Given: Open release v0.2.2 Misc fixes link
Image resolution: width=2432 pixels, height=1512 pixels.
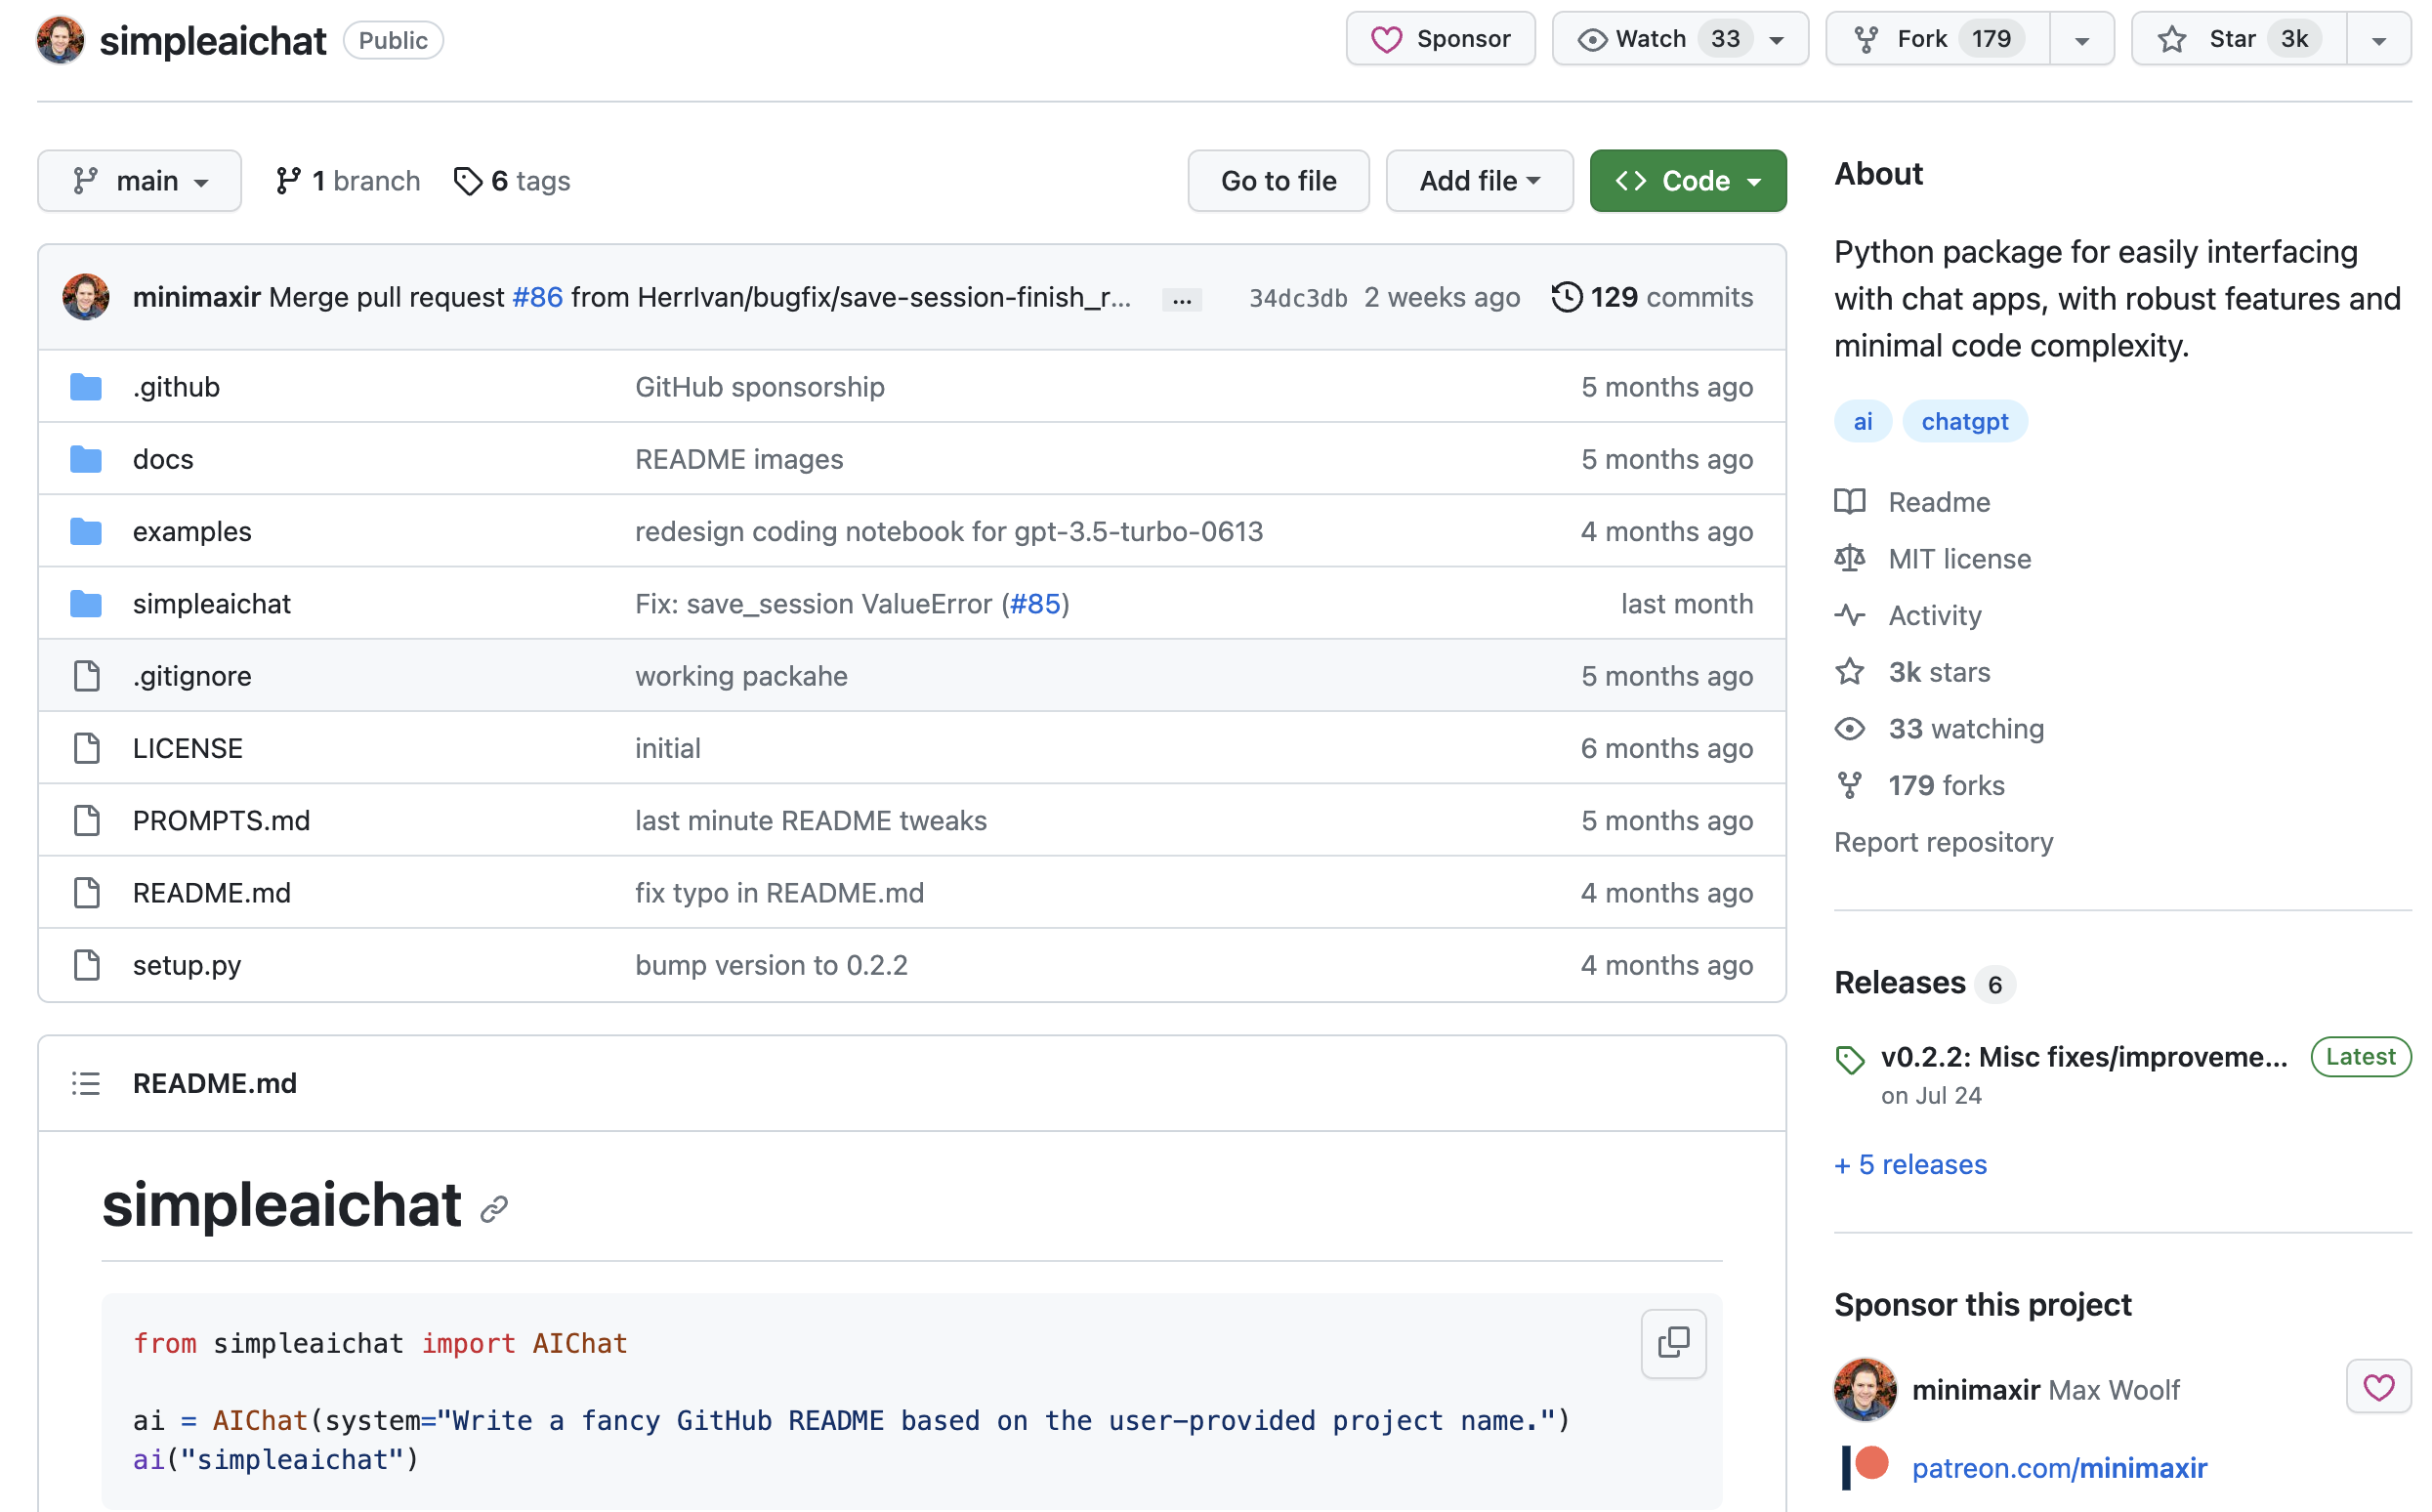Looking at the screenshot, I should click(2084, 1057).
